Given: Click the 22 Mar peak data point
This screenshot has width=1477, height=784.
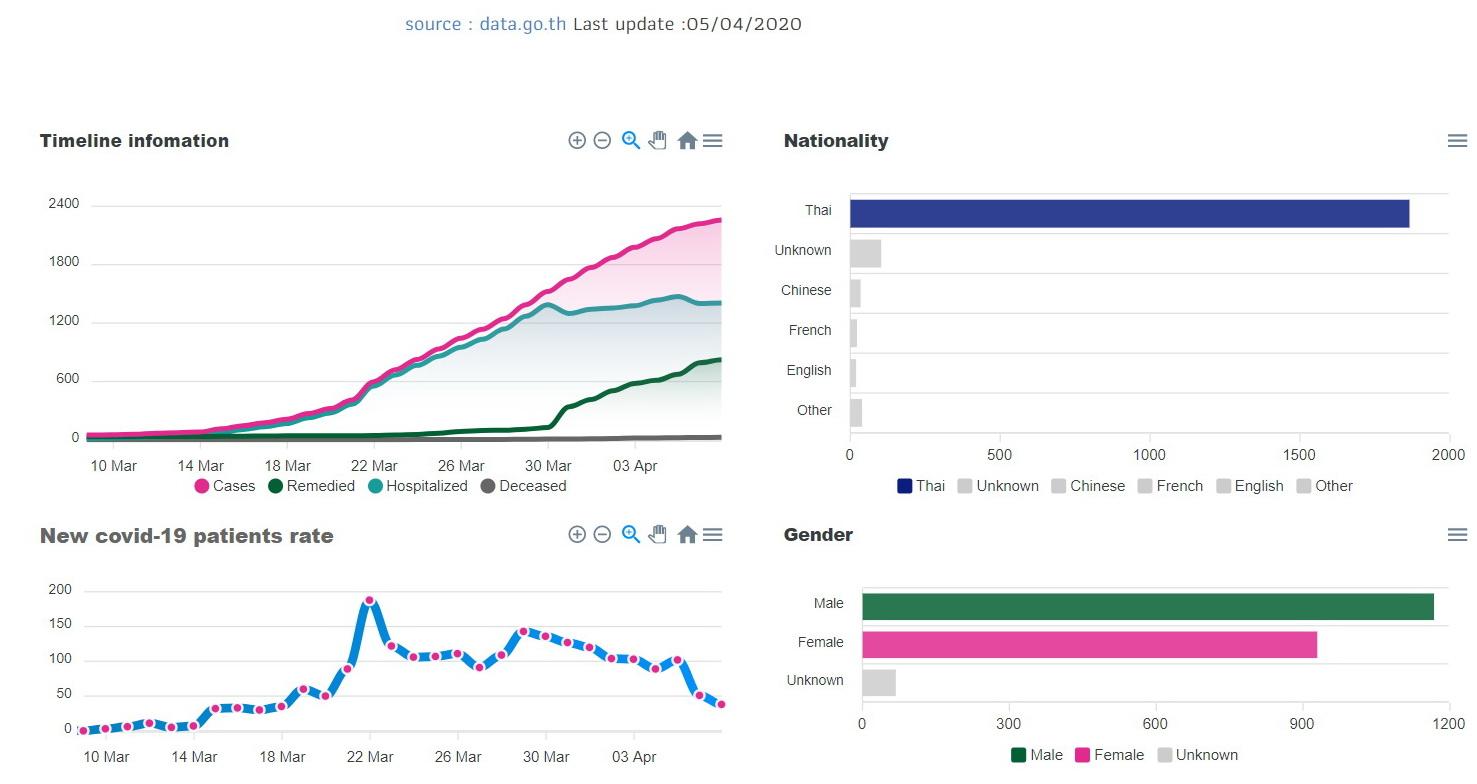Looking at the screenshot, I should pos(369,601).
